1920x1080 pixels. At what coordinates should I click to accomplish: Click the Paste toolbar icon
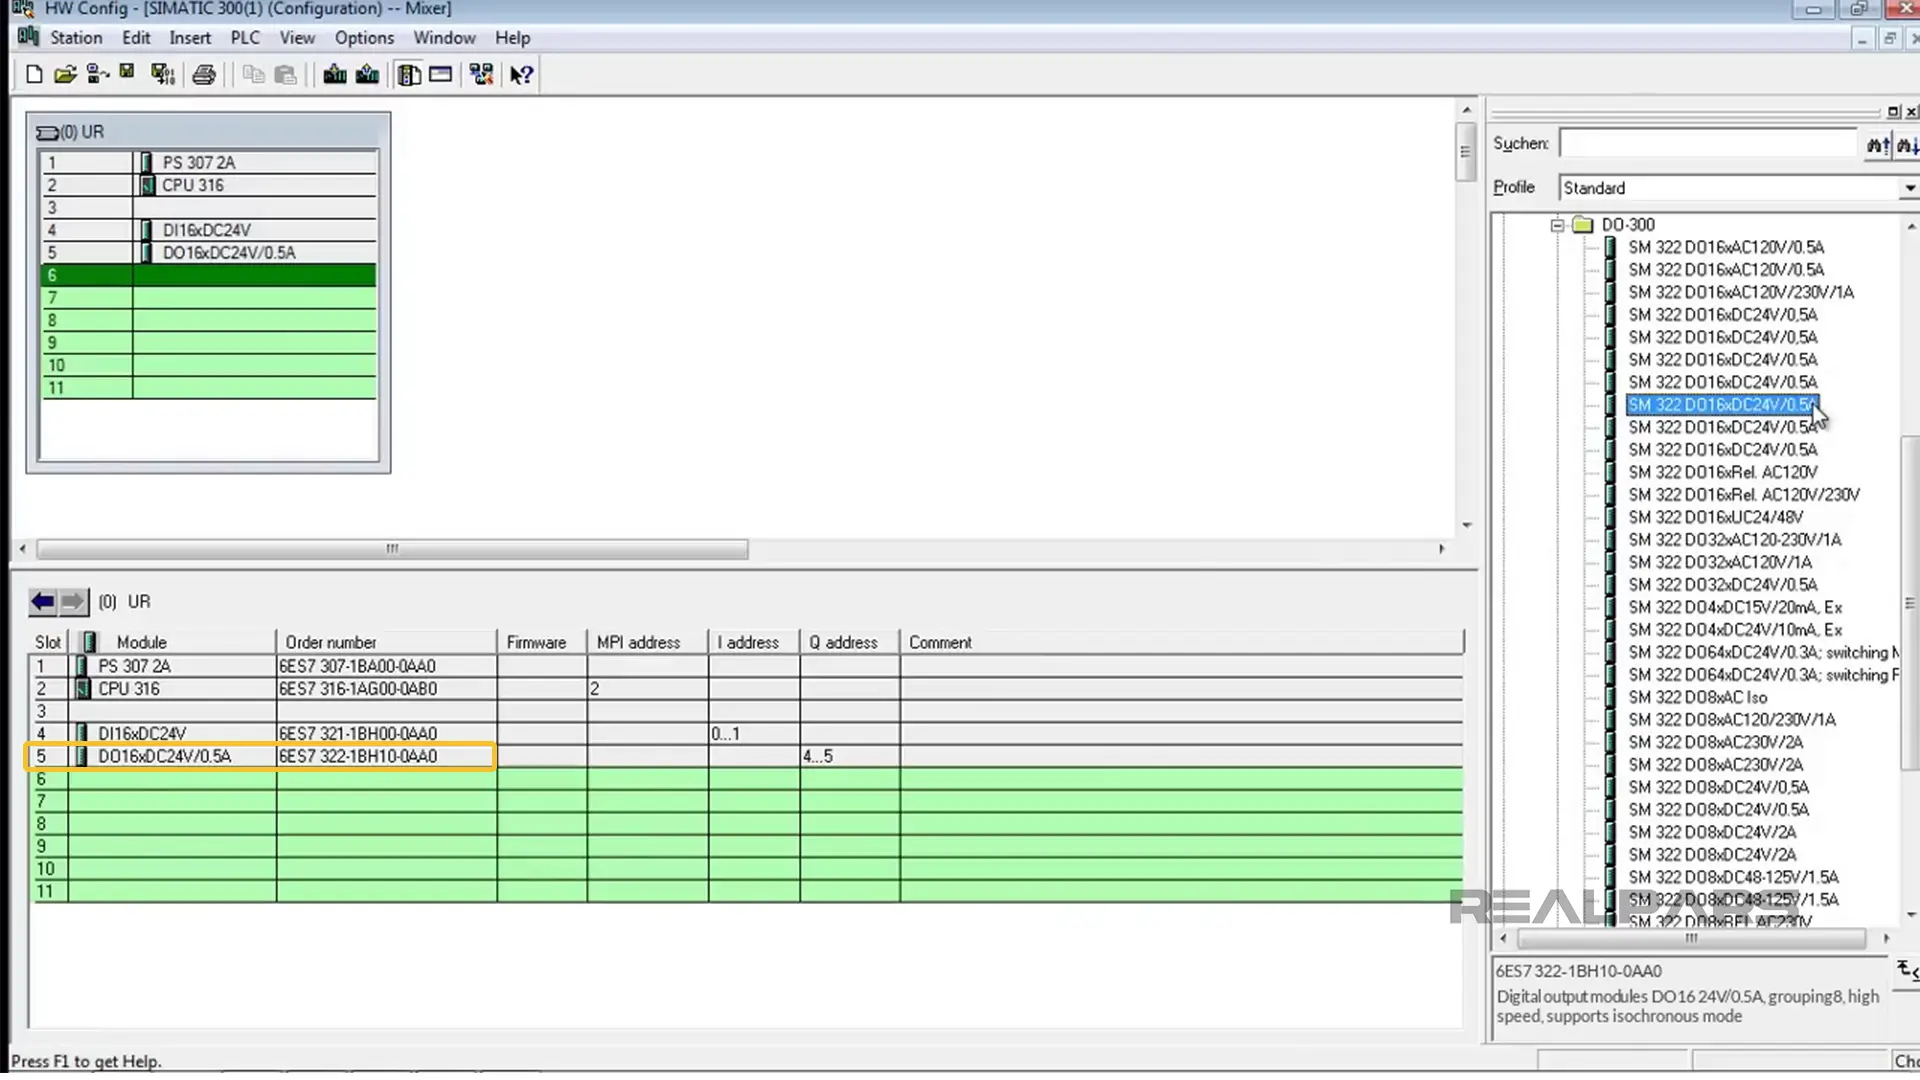pyautogui.click(x=286, y=74)
